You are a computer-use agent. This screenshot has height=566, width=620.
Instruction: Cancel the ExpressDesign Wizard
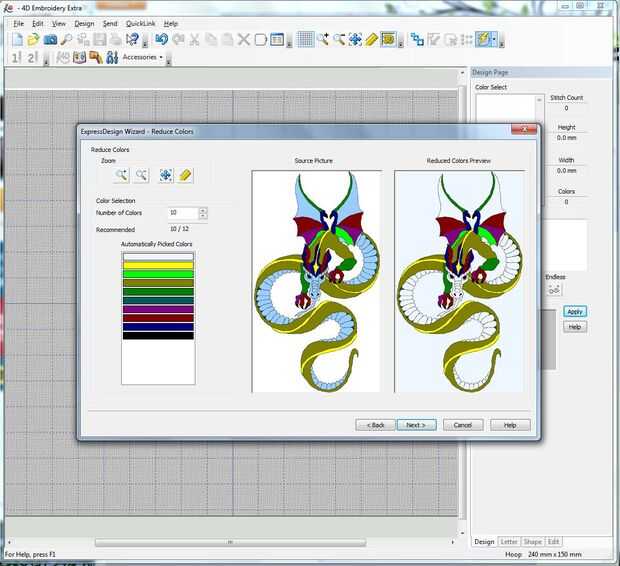click(x=463, y=425)
